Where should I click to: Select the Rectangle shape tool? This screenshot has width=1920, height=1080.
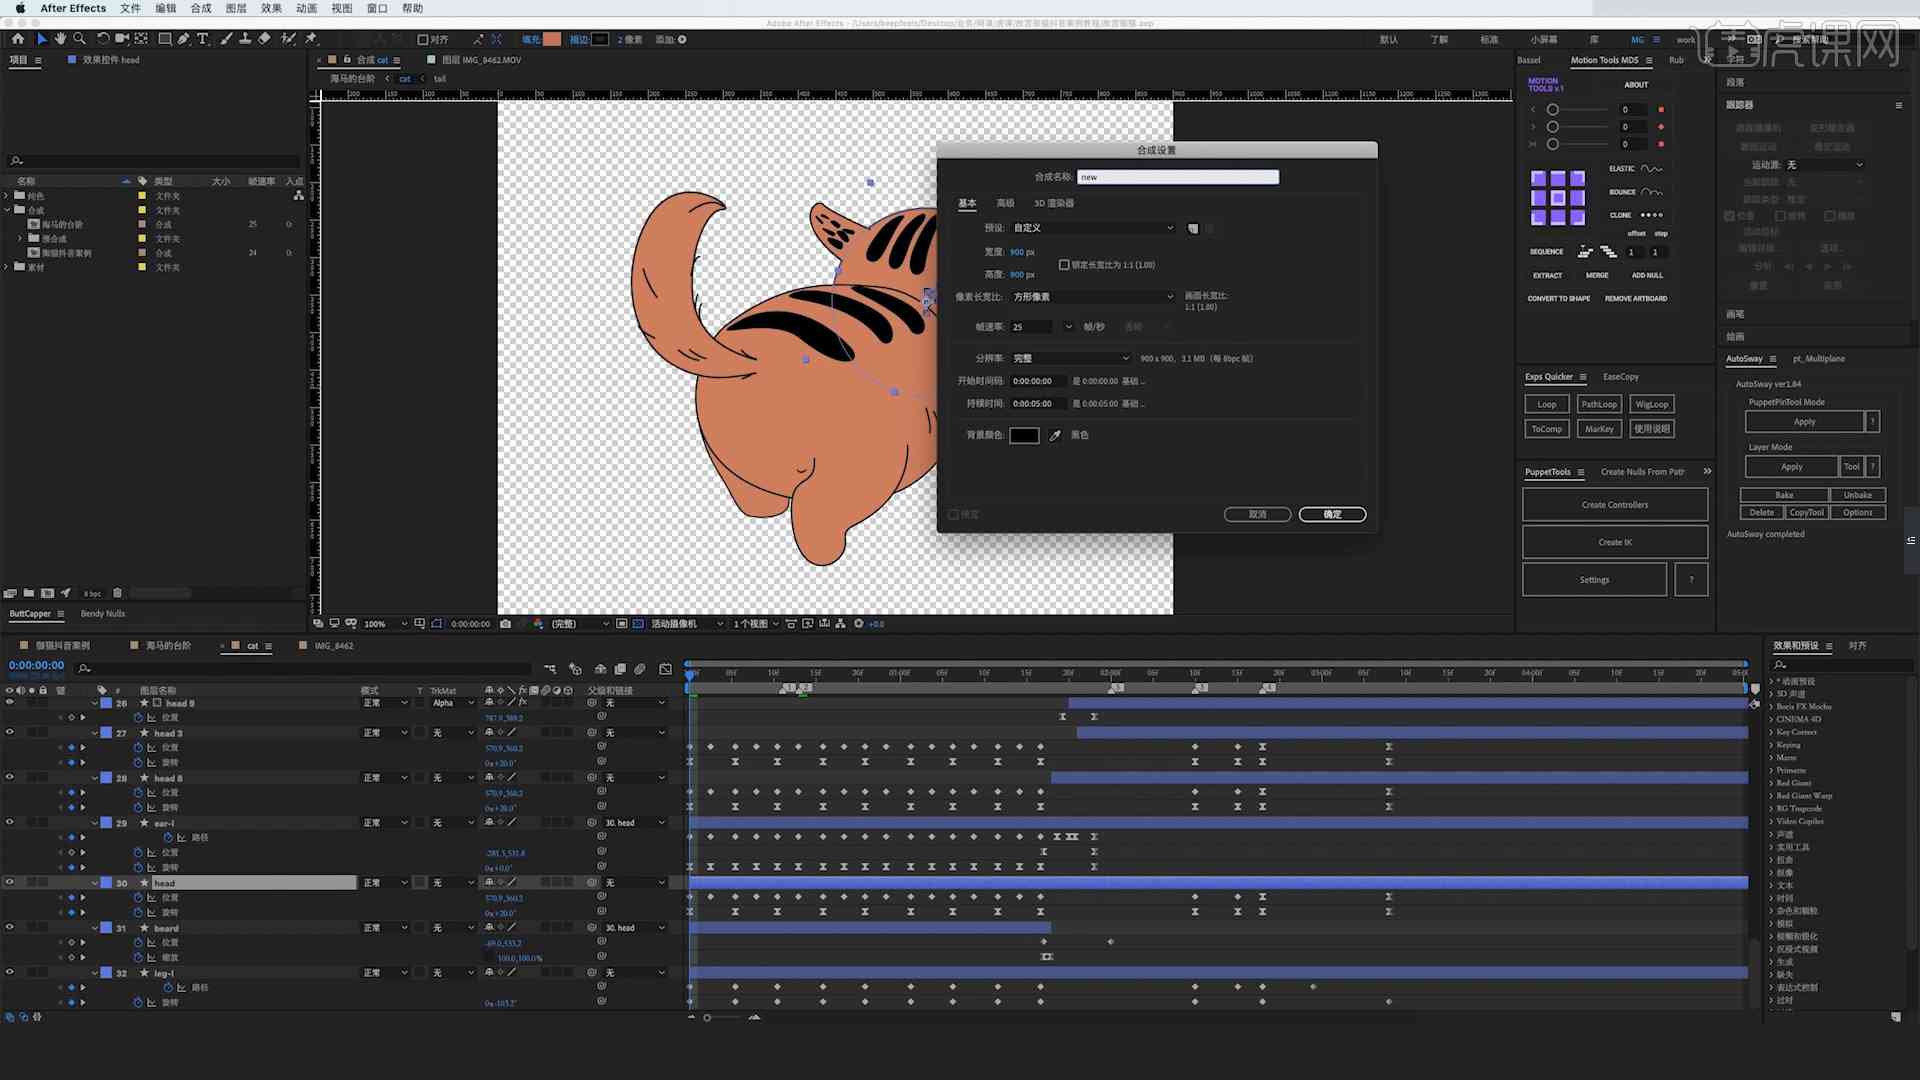(165, 39)
